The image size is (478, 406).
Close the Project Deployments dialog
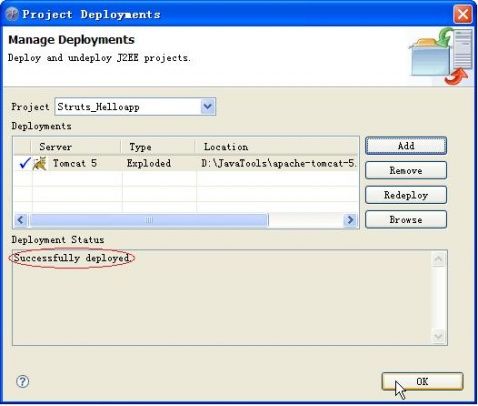tap(463, 15)
